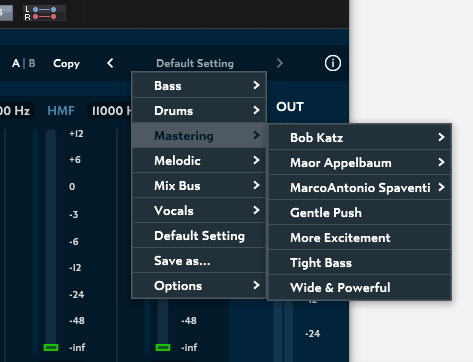Viewport: 473px width, 362px height.
Task: Expand the Drums preset submenu
Action: tap(199, 110)
